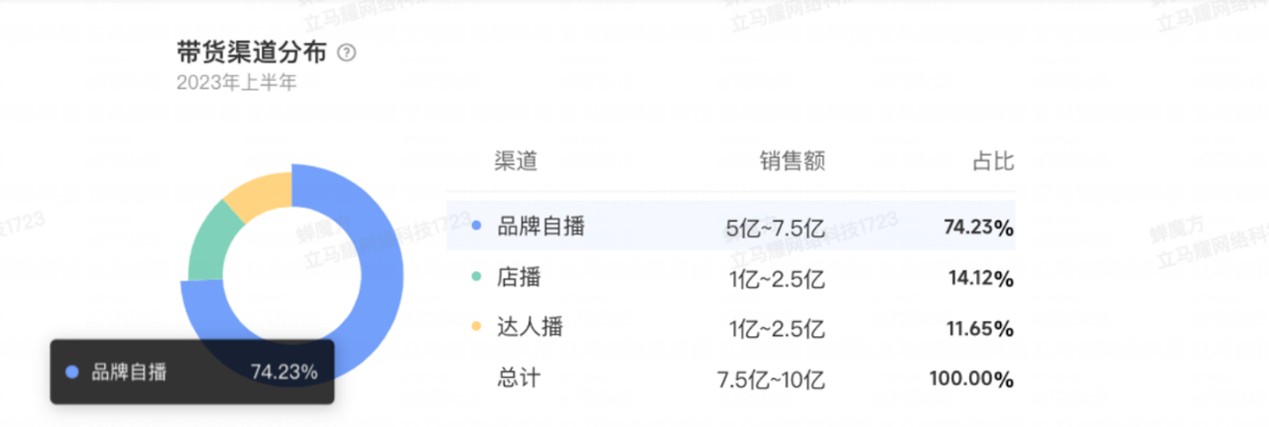
Task: Click the blue dot next to 品牌自播 in table
Action: [x=476, y=226]
